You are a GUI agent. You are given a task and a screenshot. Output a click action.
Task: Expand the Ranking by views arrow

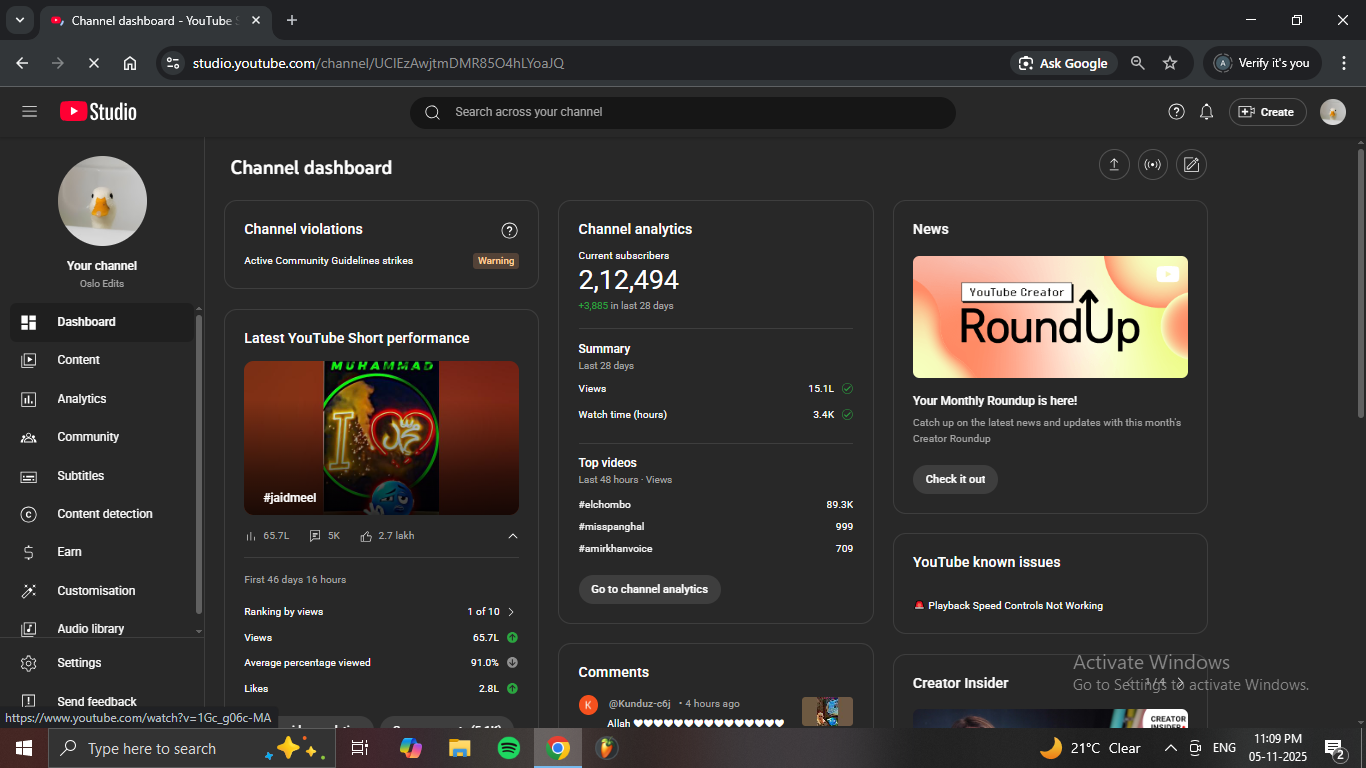(x=511, y=612)
